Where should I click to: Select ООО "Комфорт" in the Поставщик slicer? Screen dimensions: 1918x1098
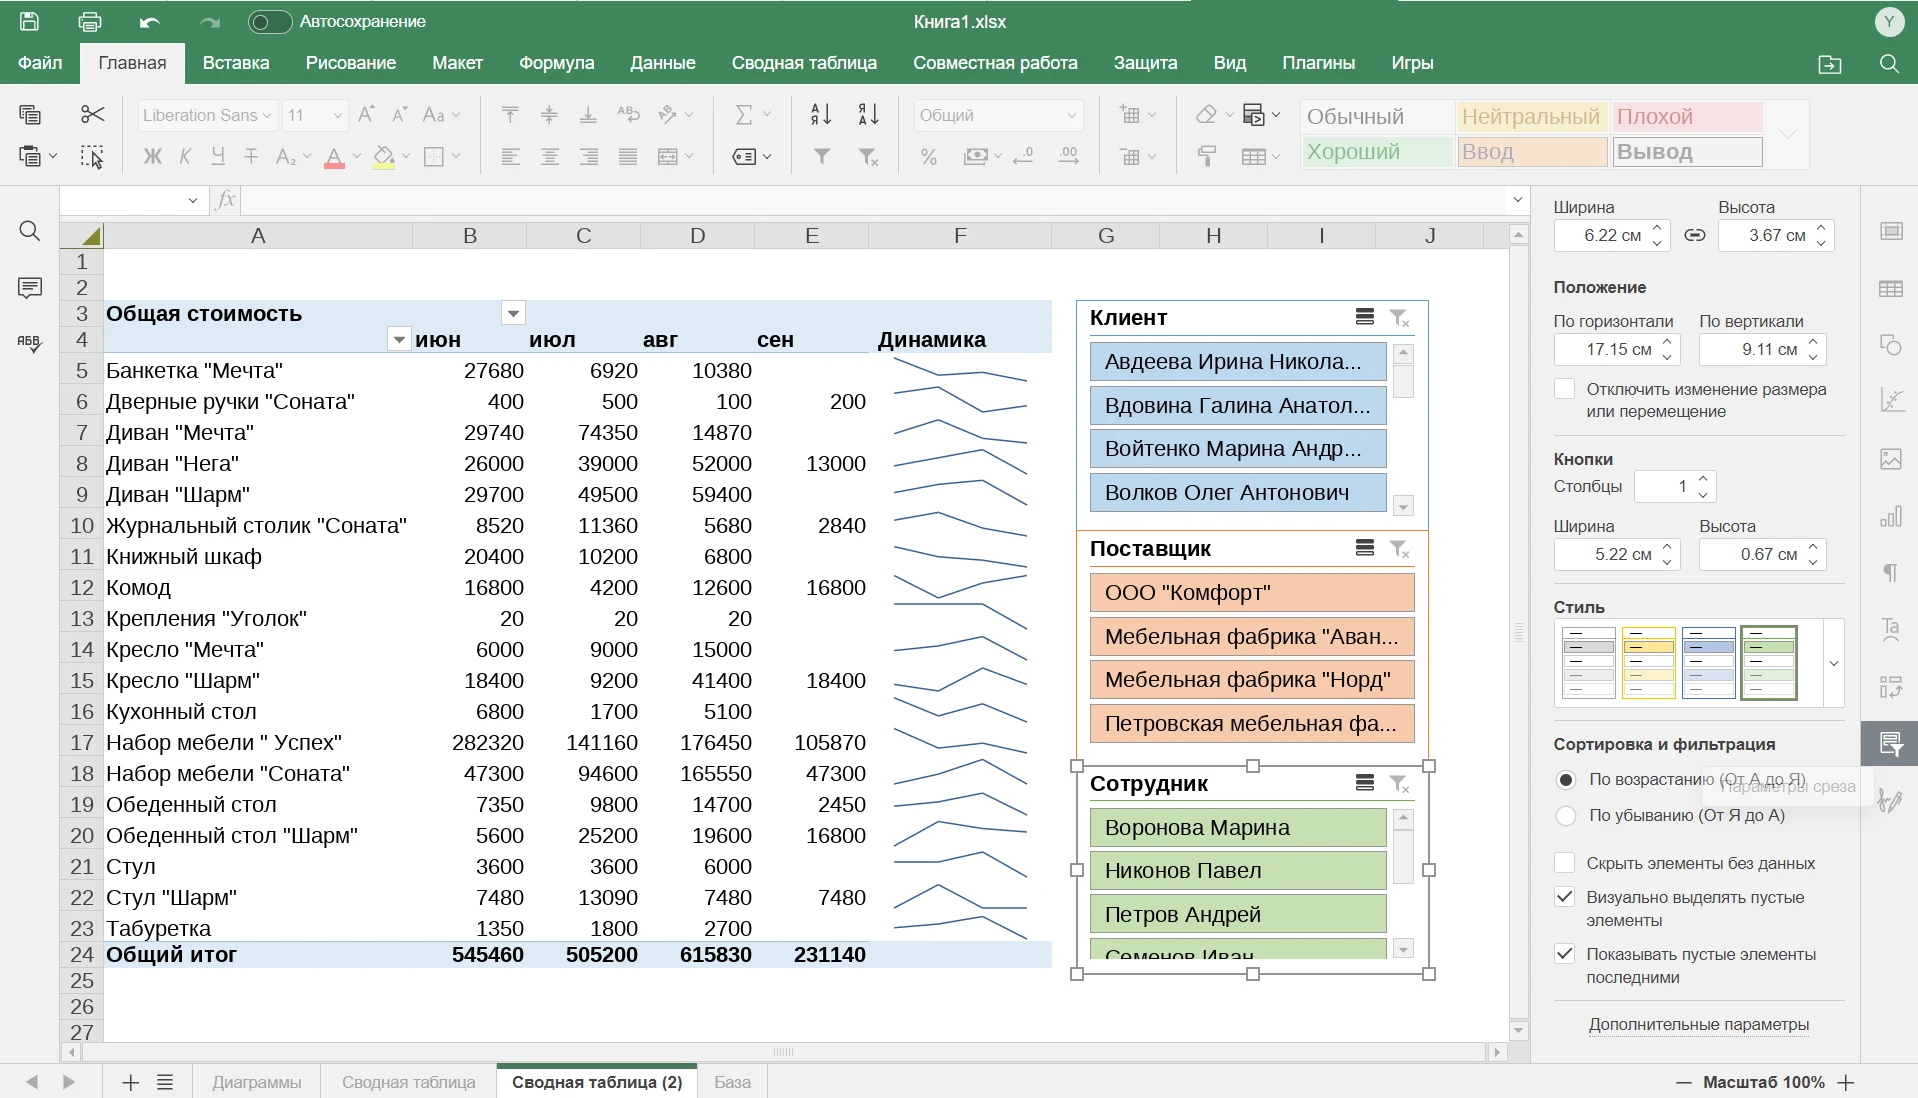click(x=1252, y=592)
